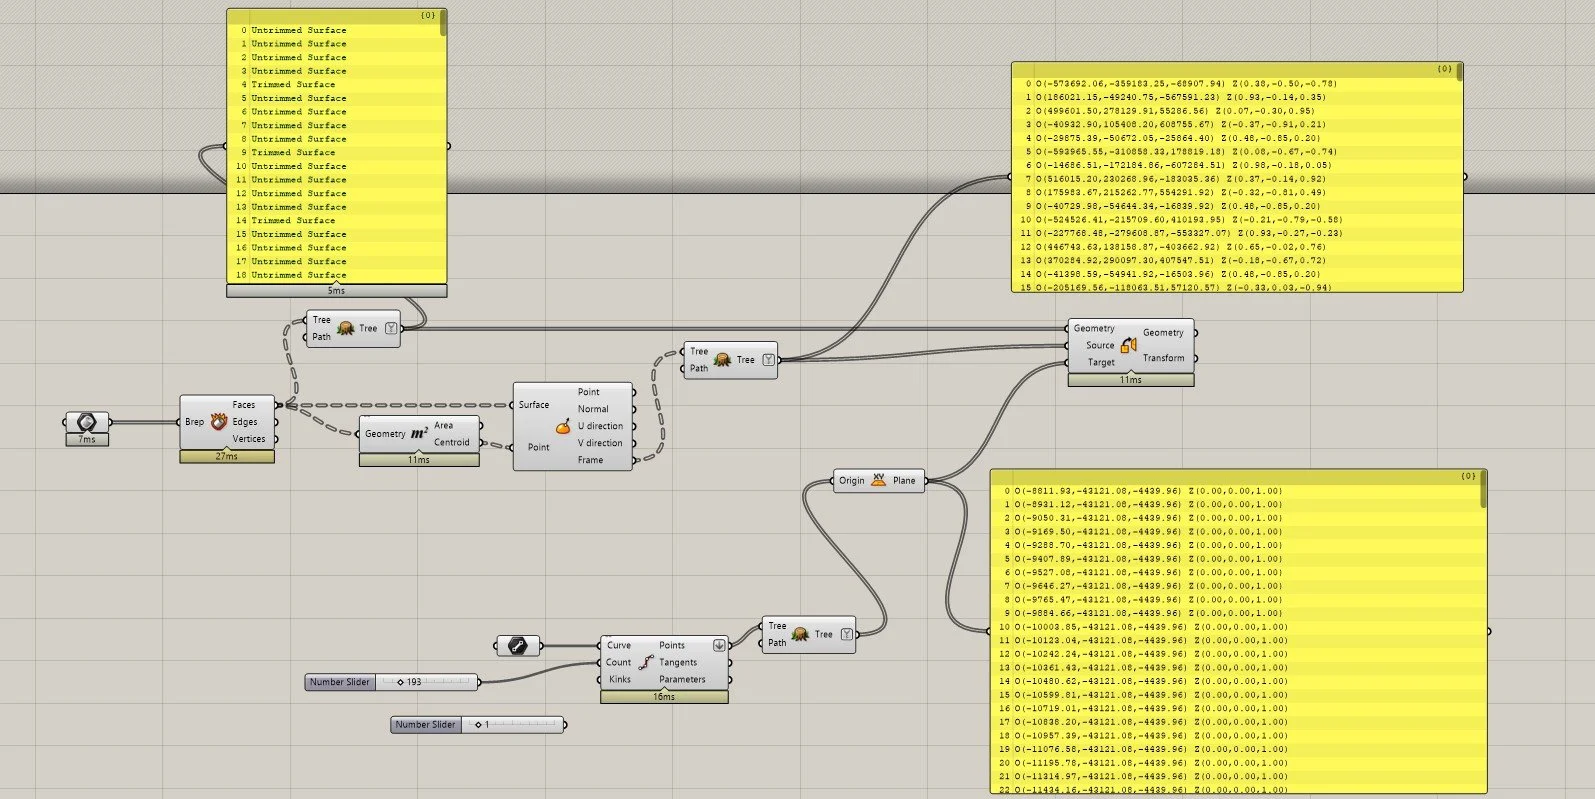Click the Surface input of Evaluate Surface
This screenshot has width=1595, height=799.
pos(534,405)
